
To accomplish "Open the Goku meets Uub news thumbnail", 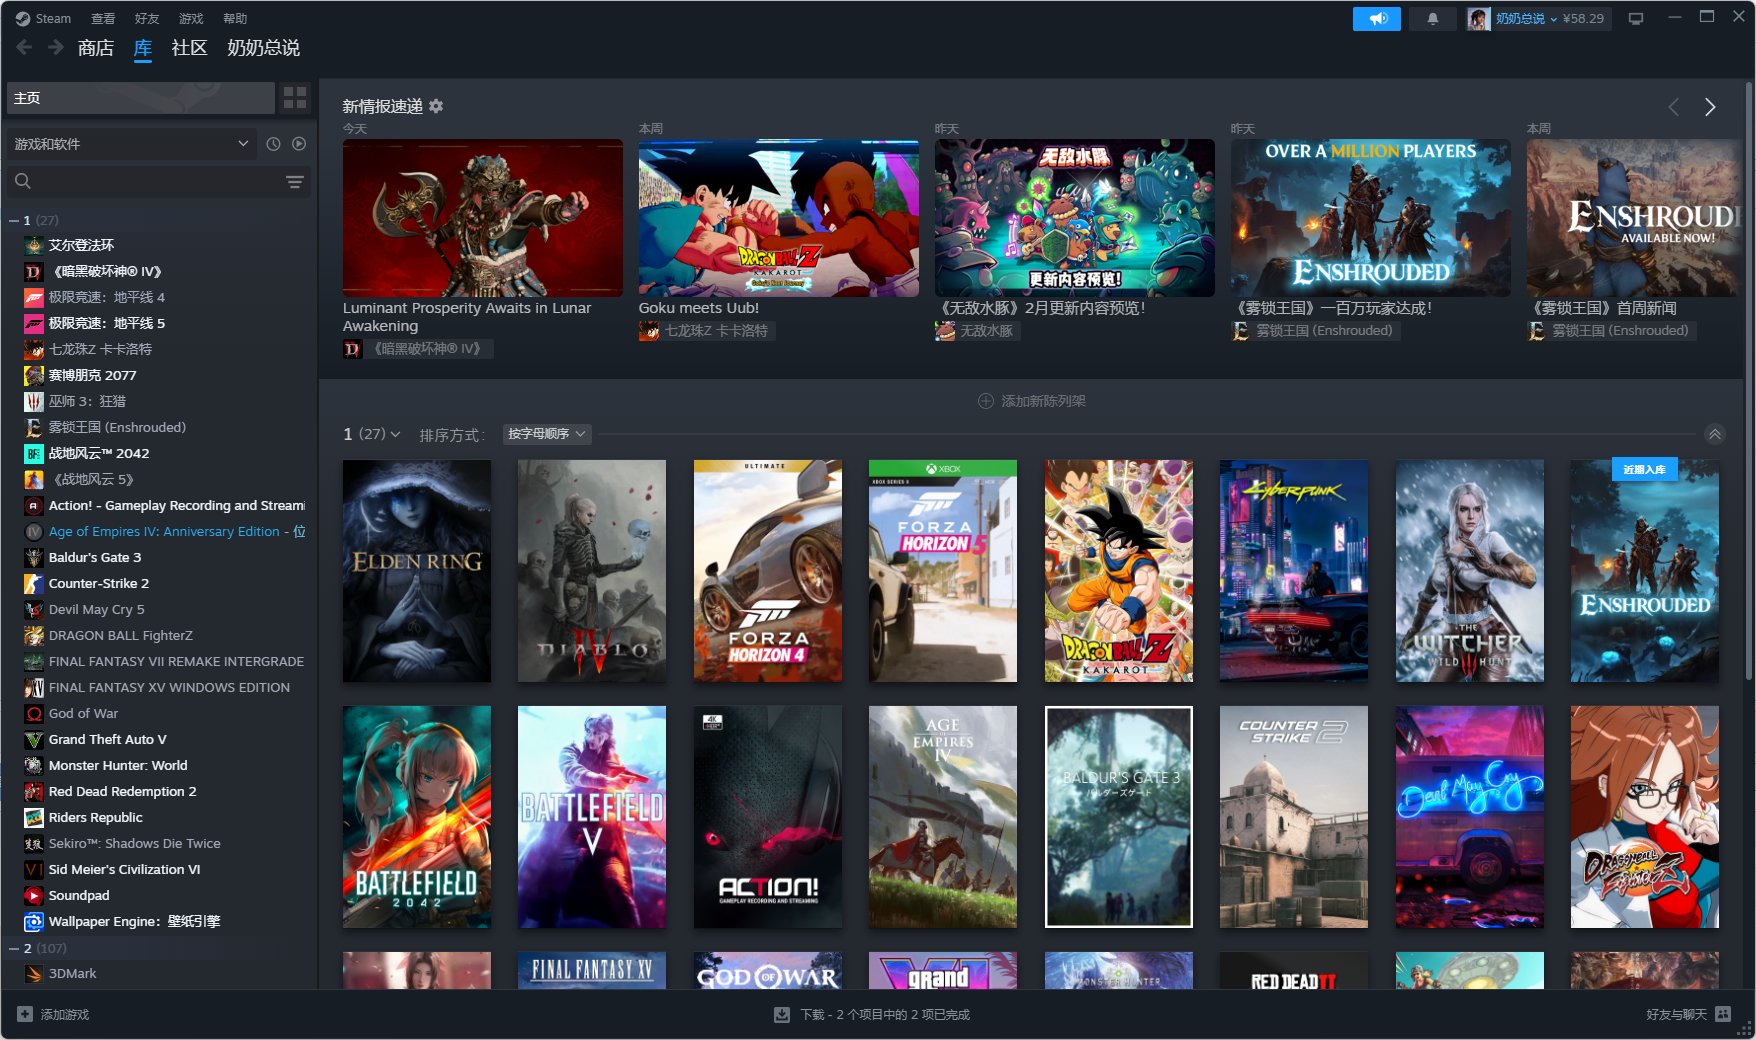I will click(x=779, y=218).
